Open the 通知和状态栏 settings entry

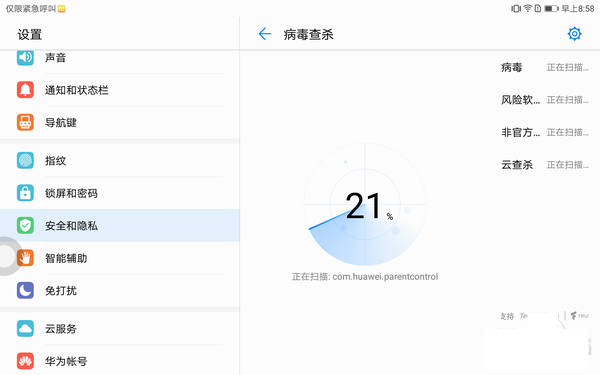pyautogui.click(x=120, y=90)
